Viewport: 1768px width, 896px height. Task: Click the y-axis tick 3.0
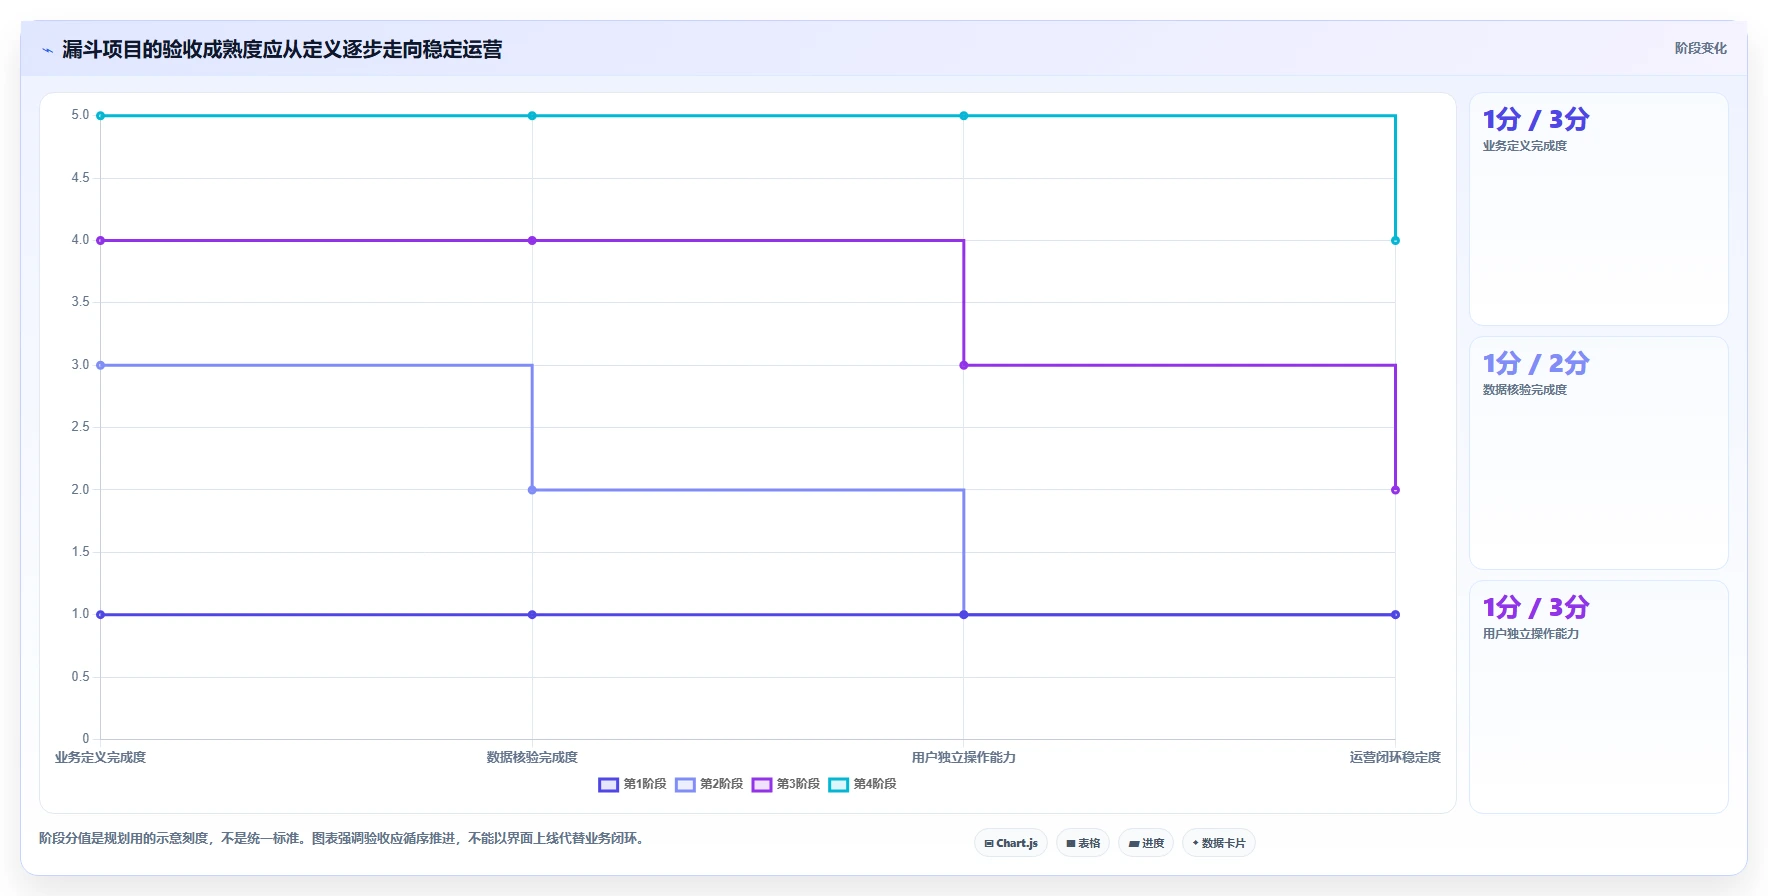point(80,365)
